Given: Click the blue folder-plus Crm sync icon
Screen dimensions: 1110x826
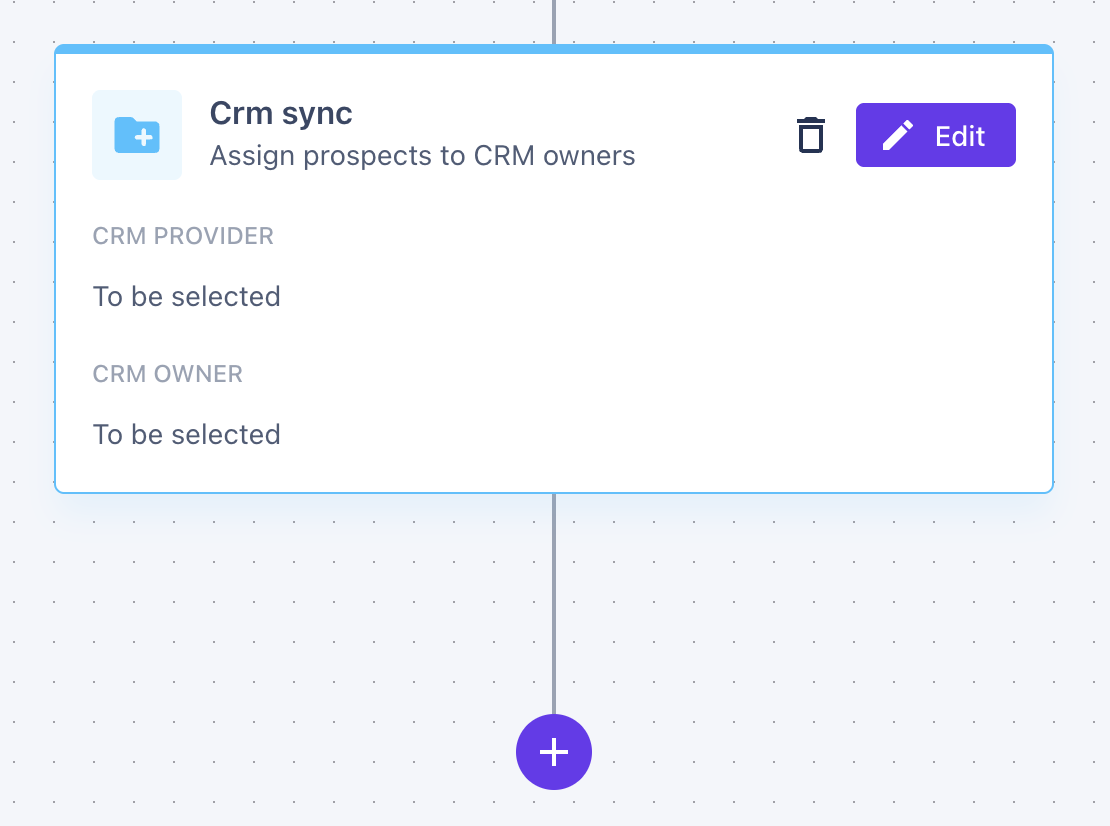Looking at the screenshot, I should [x=137, y=135].
